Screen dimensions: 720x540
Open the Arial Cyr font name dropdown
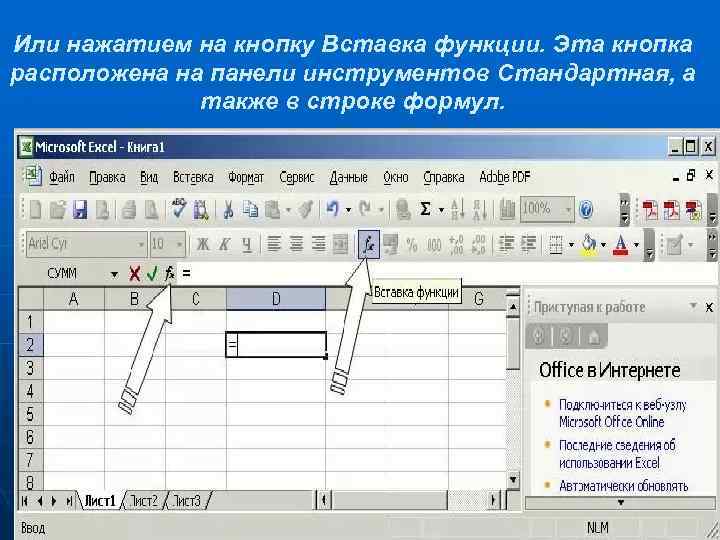coord(141,244)
